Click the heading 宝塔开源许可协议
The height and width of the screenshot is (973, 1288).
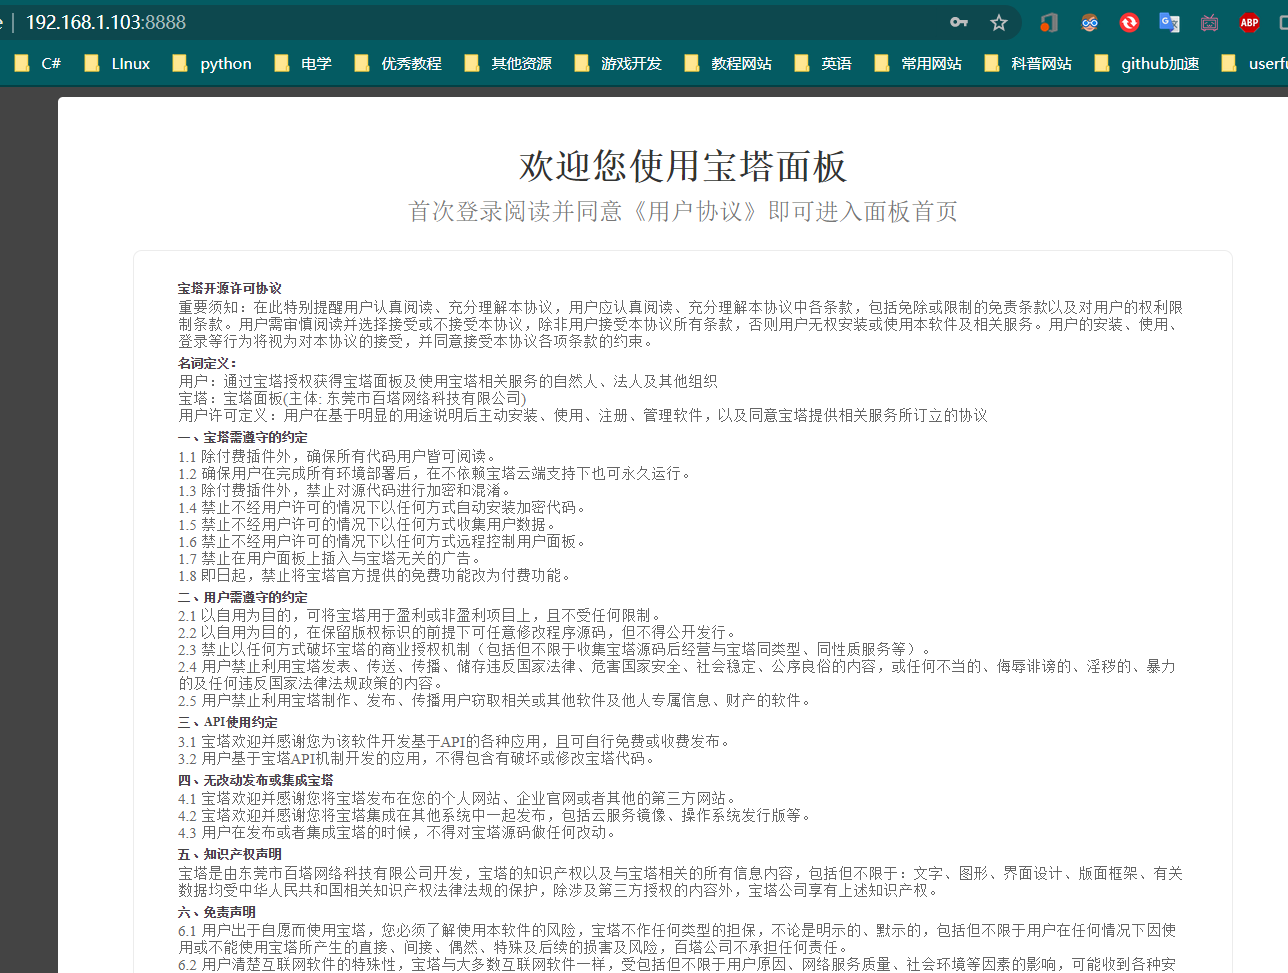click(230, 288)
